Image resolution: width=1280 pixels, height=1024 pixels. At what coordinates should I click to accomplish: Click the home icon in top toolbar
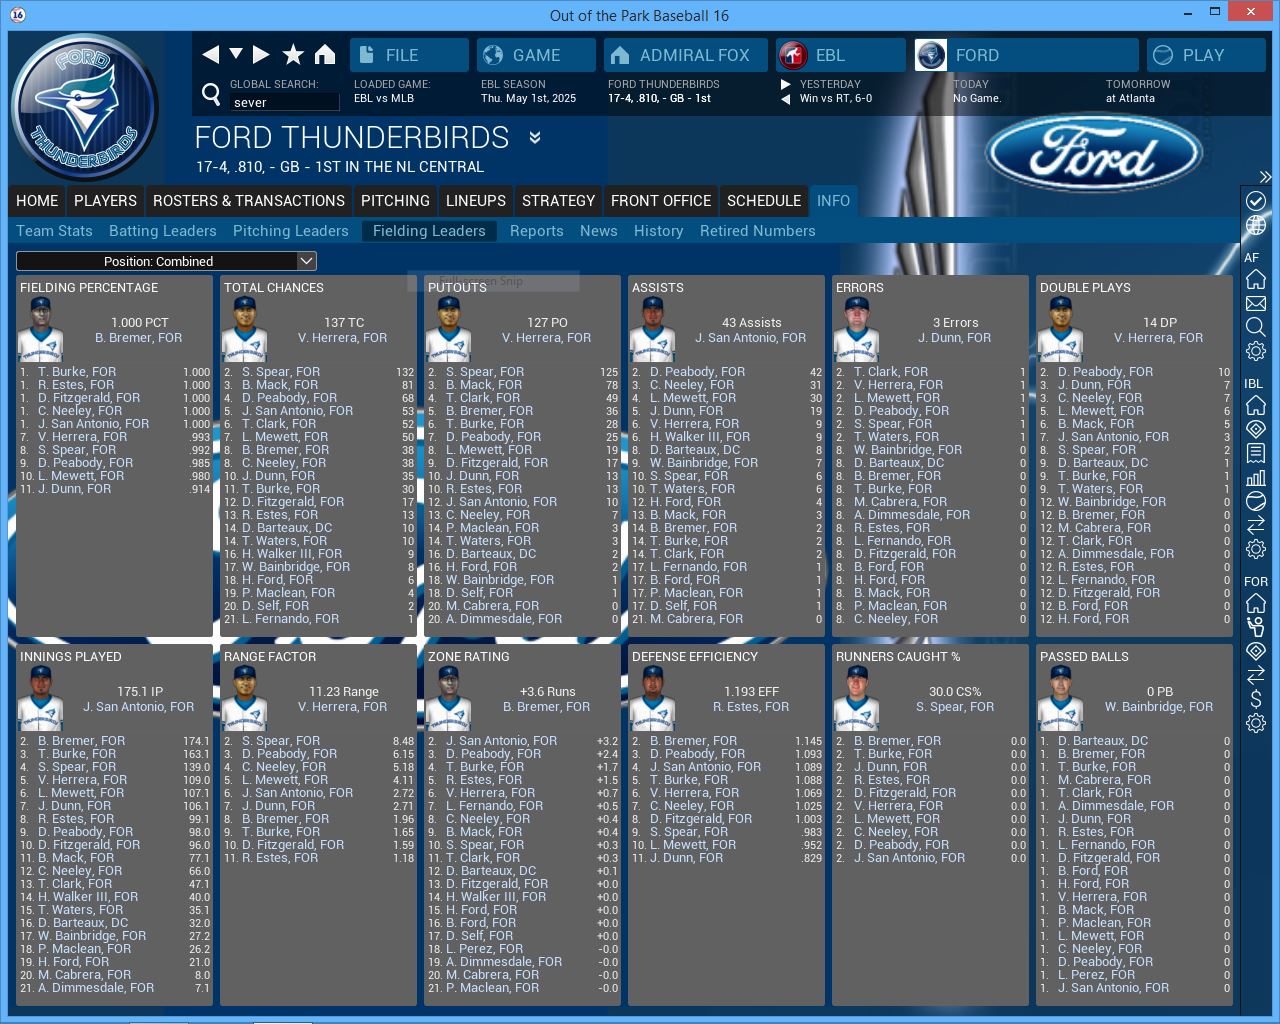(325, 54)
